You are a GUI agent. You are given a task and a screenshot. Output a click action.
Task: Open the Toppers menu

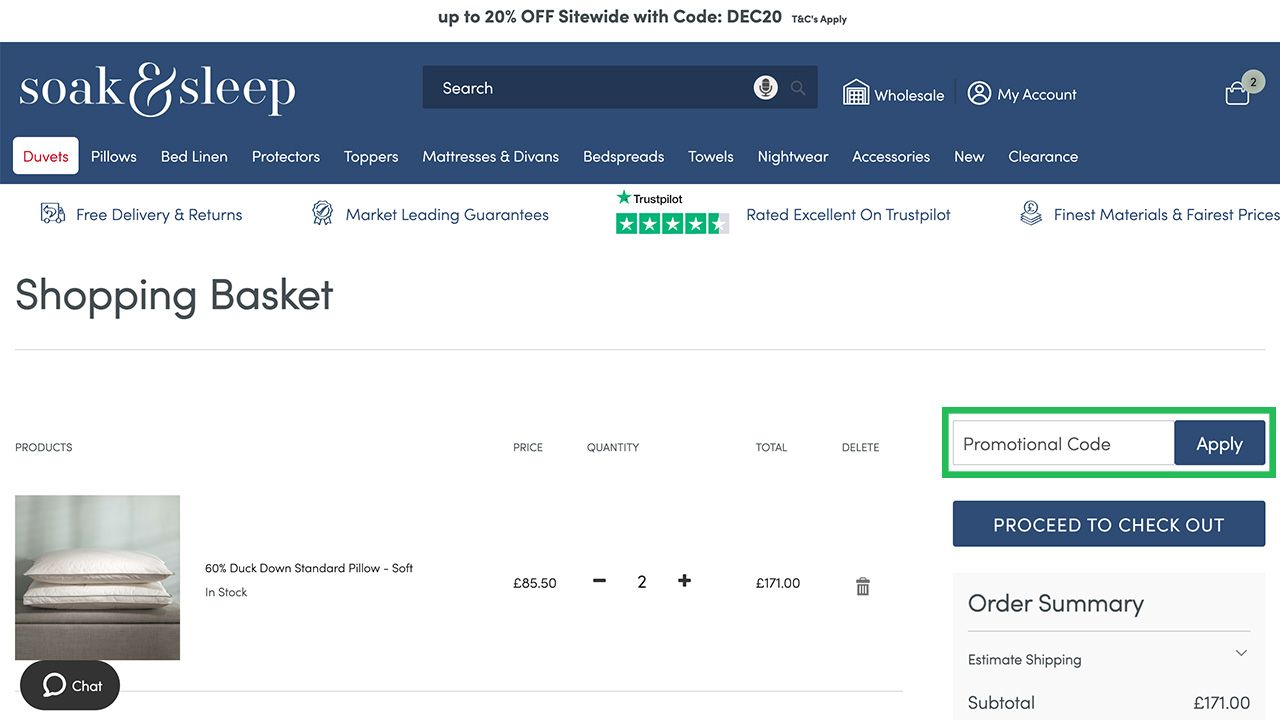tap(371, 156)
